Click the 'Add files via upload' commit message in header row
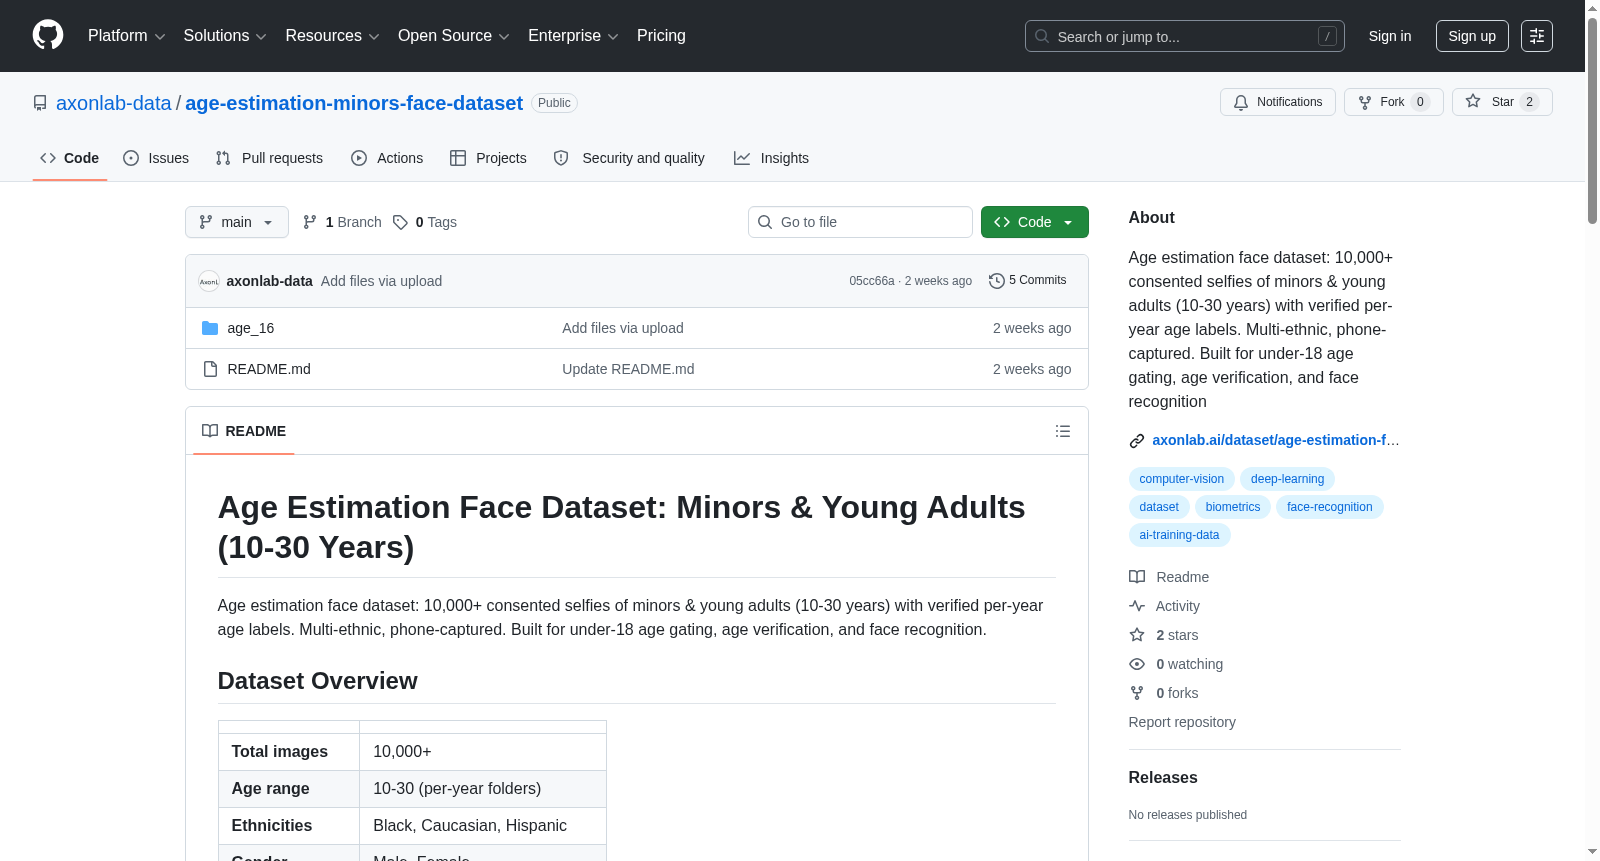 point(381,281)
